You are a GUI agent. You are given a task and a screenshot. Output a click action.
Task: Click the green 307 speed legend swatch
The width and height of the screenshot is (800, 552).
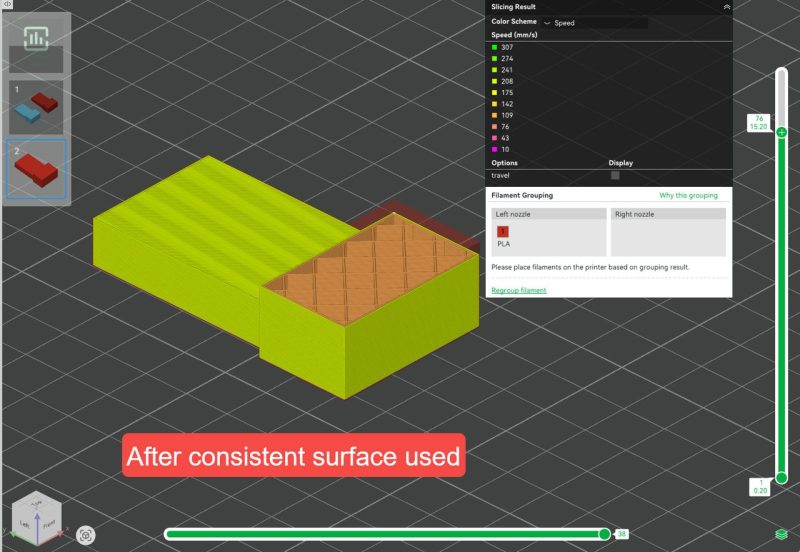(x=494, y=46)
